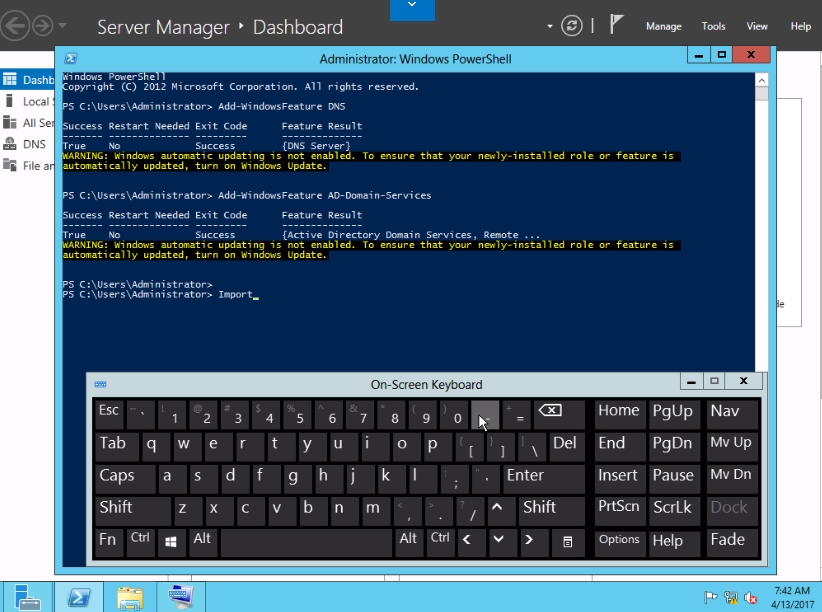
Task: Open the Tools menu
Action: coord(713,26)
